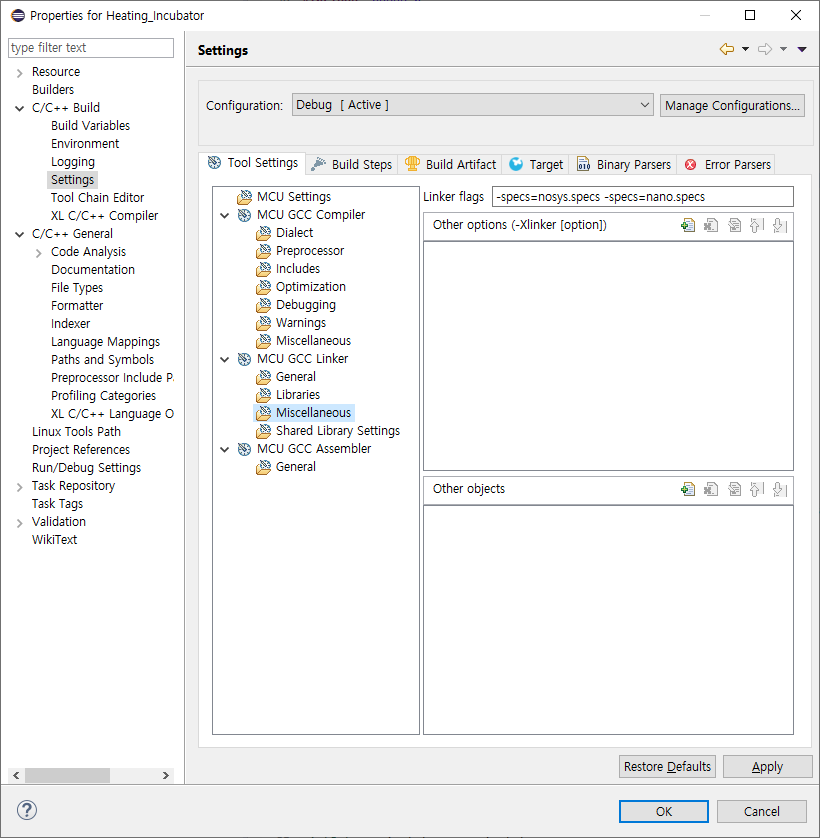Select Miscellaneous under MCU GCC Compiler
820x838 pixels.
[313, 341]
